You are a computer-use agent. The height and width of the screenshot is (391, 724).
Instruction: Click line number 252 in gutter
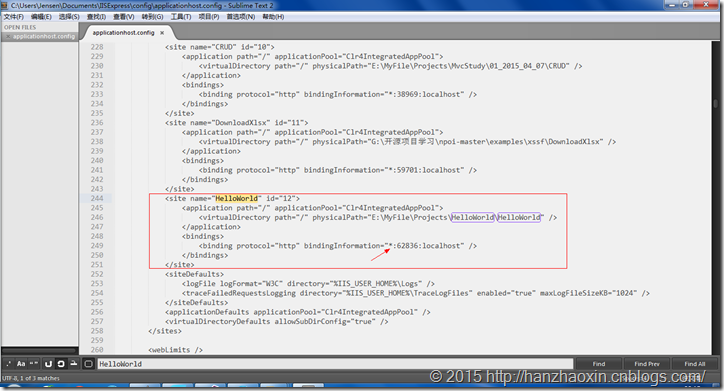coord(97,274)
